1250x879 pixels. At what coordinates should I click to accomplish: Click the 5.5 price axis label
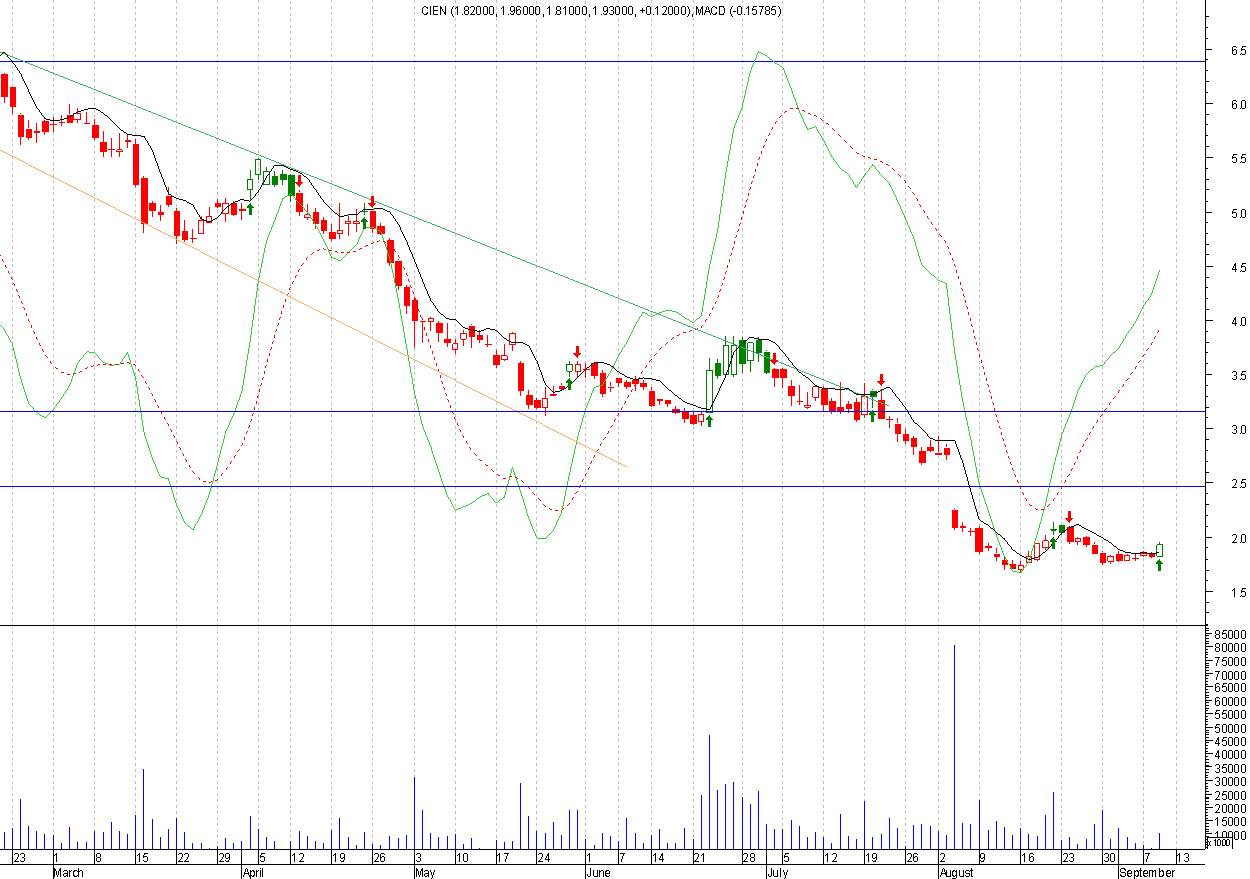click(1238, 159)
